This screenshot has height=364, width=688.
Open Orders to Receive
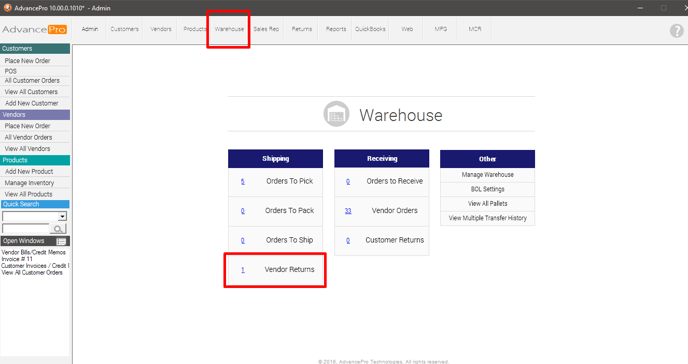(394, 181)
